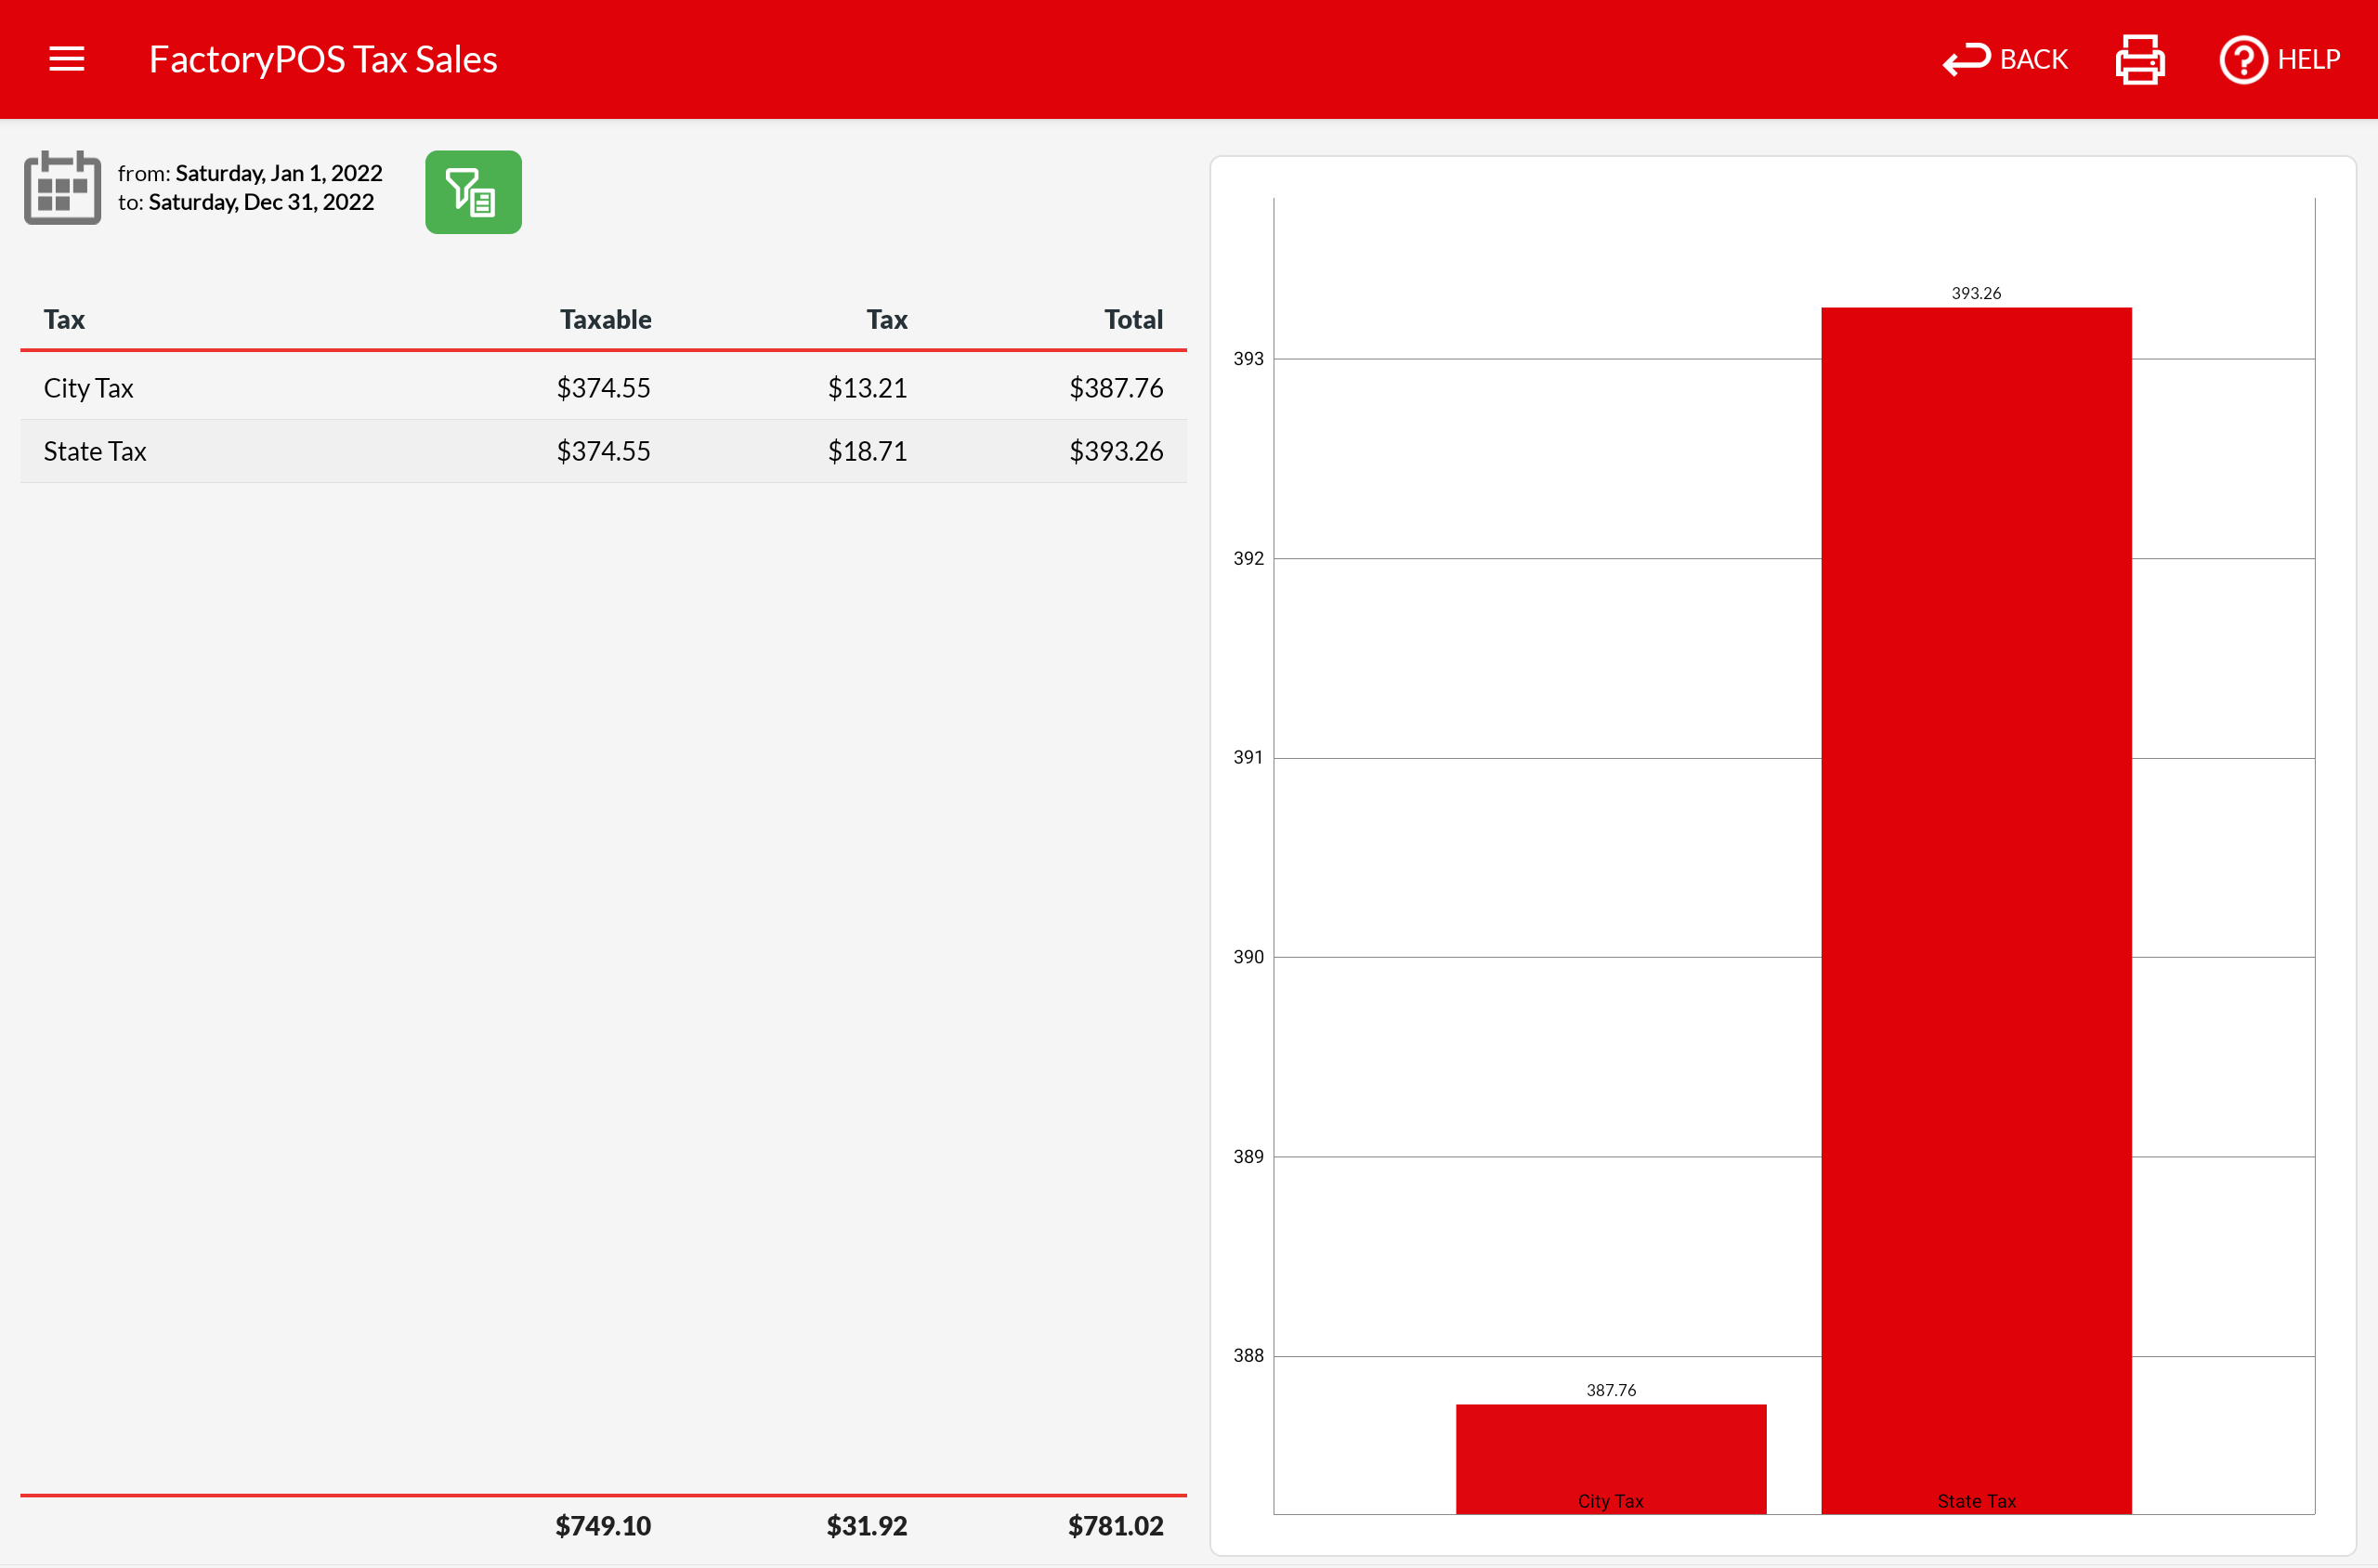Select the City Tax table row
Screen dimensions: 2378x1568
click(x=603, y=388)
